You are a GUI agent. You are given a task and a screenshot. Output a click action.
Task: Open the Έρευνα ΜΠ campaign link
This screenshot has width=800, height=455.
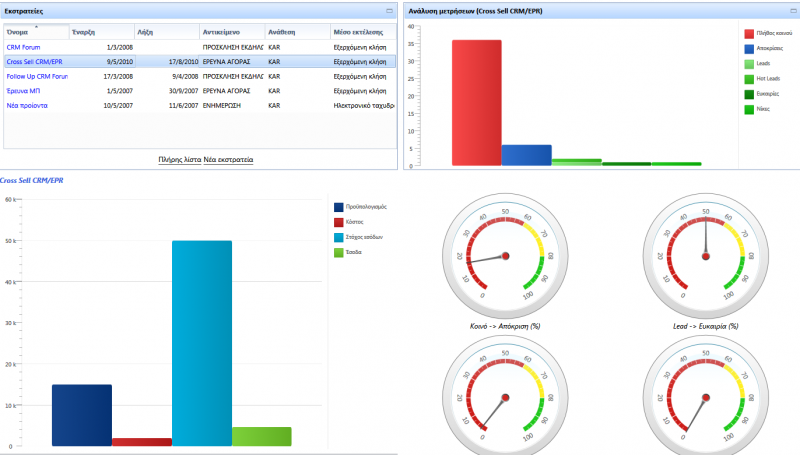[x=23, y=91]
